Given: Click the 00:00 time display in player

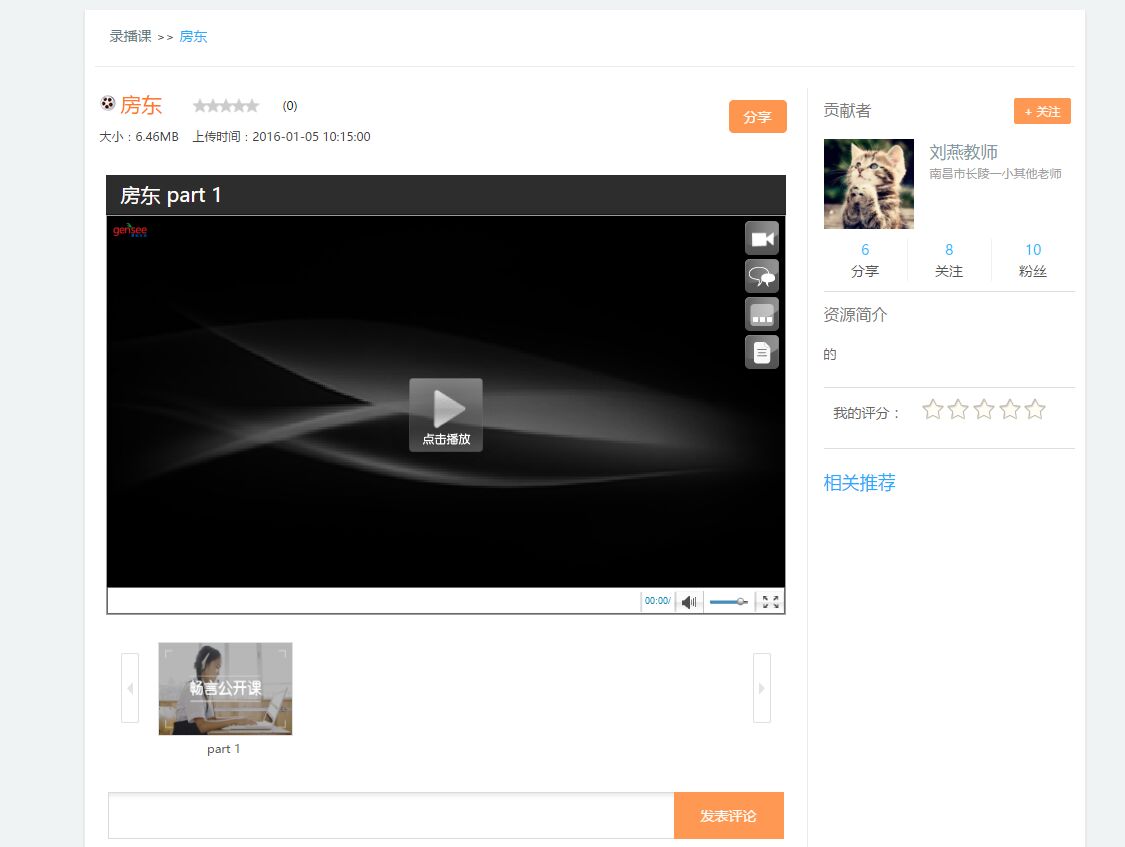Looking at the screenshot, I should 657,601.
